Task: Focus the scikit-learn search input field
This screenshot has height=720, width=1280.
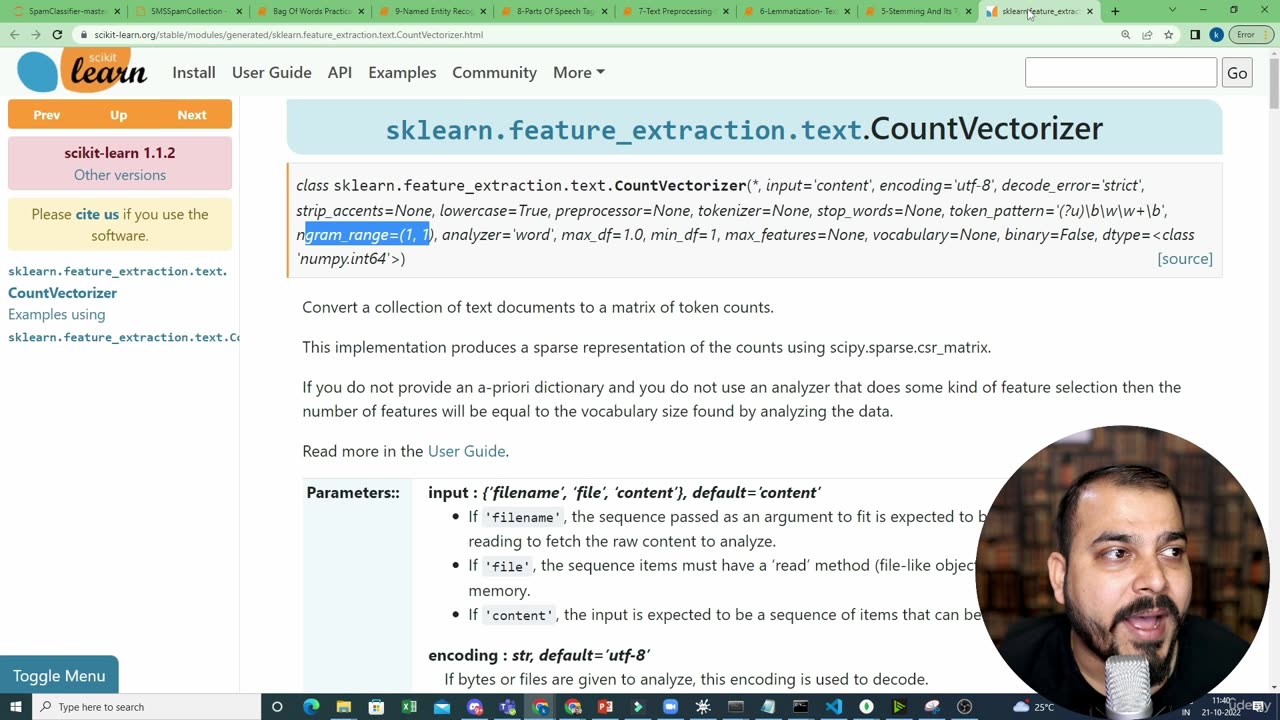Action: click(x=1120, y=72)
